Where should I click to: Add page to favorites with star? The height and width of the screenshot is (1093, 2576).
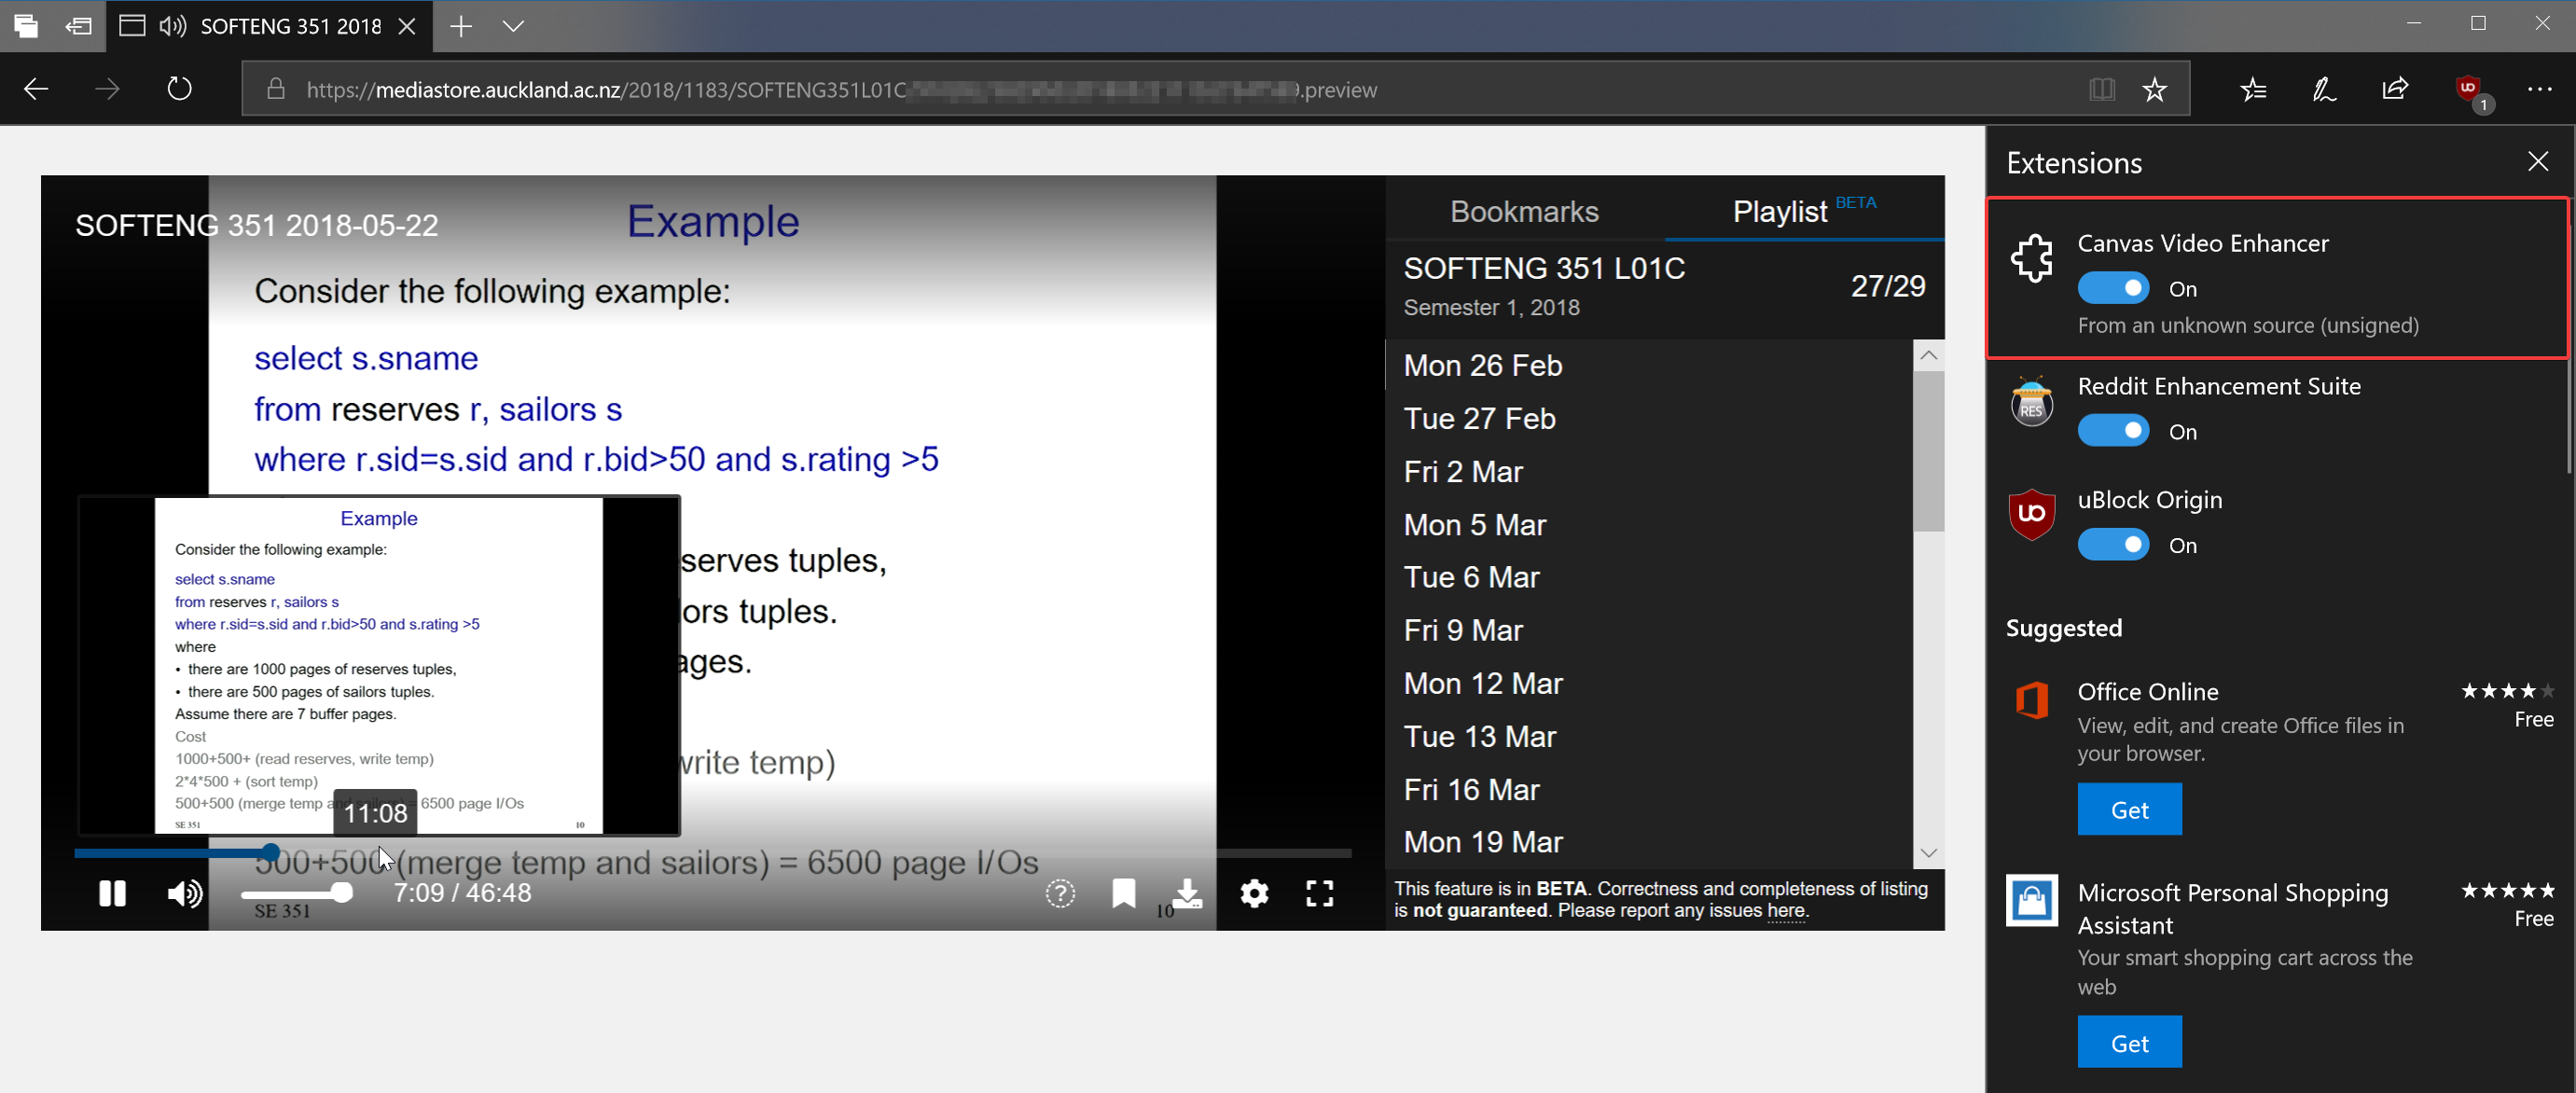pos(2154,89)
